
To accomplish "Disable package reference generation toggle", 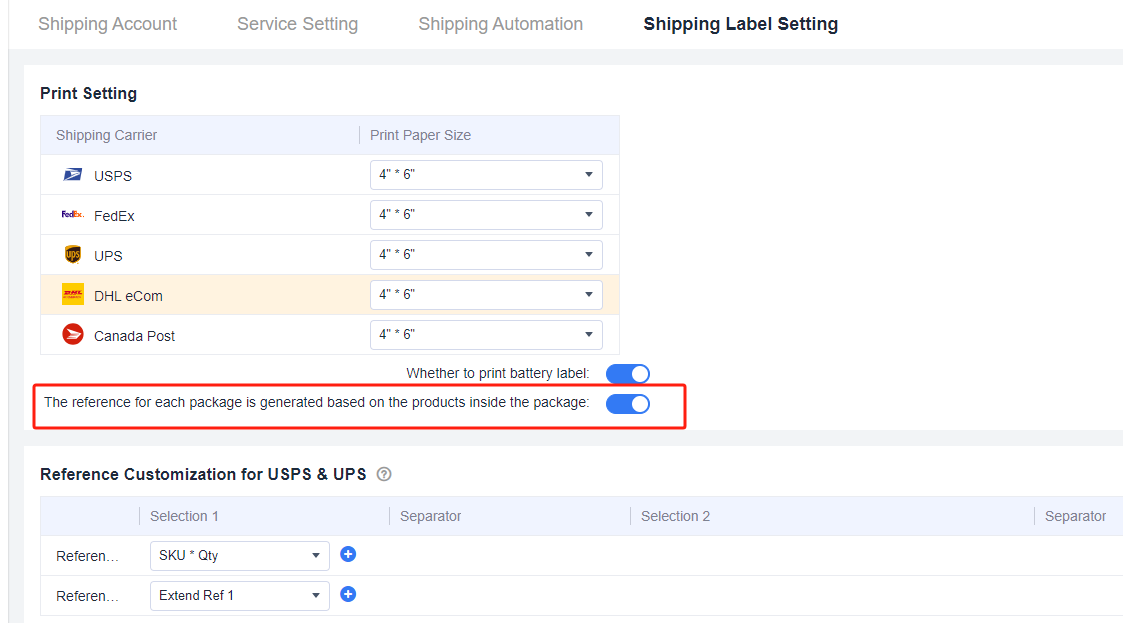I will click(x=627, y=404).
